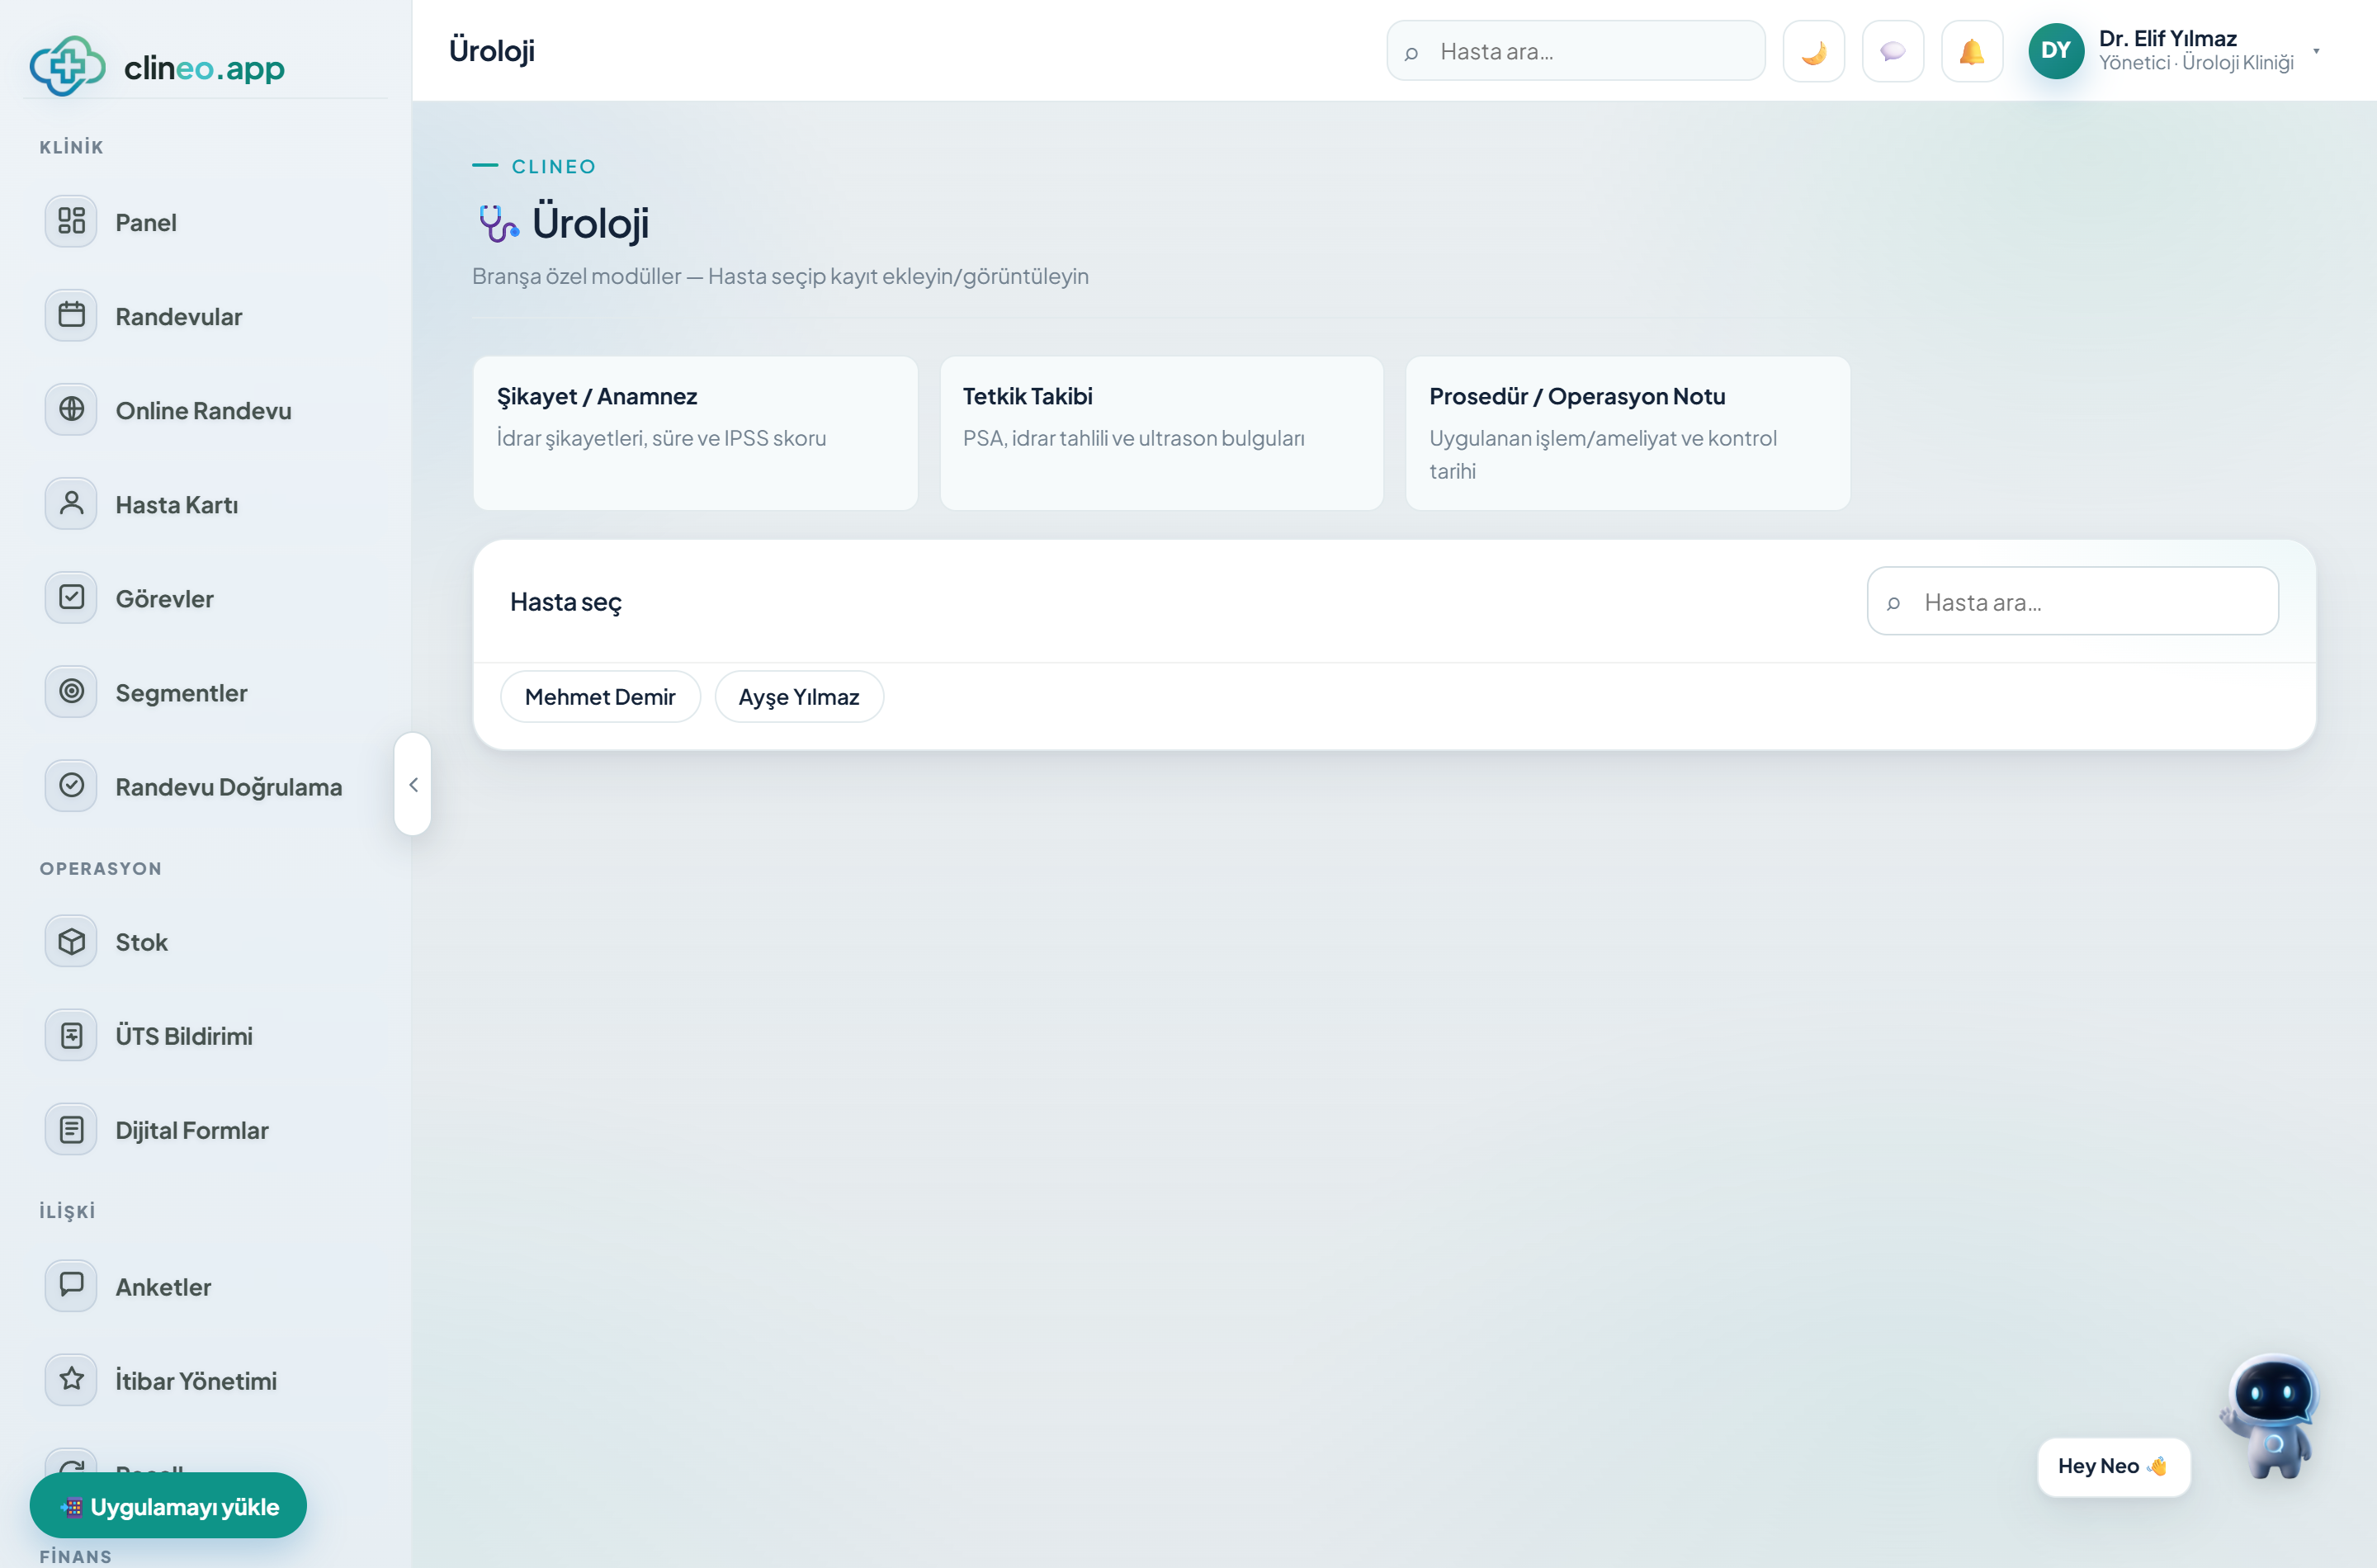This screenshot has height=1568, width=2377.
Task: Collapse the sidebar with the chevron handle
Action: 413,784
